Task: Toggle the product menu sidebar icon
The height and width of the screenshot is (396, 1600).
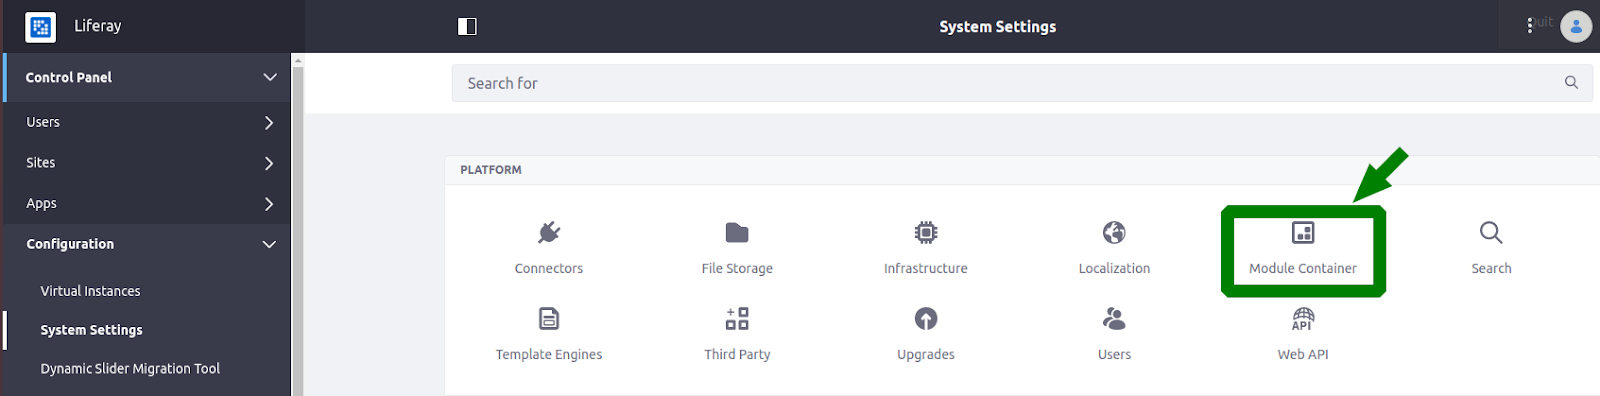Action: click(467, 26)
